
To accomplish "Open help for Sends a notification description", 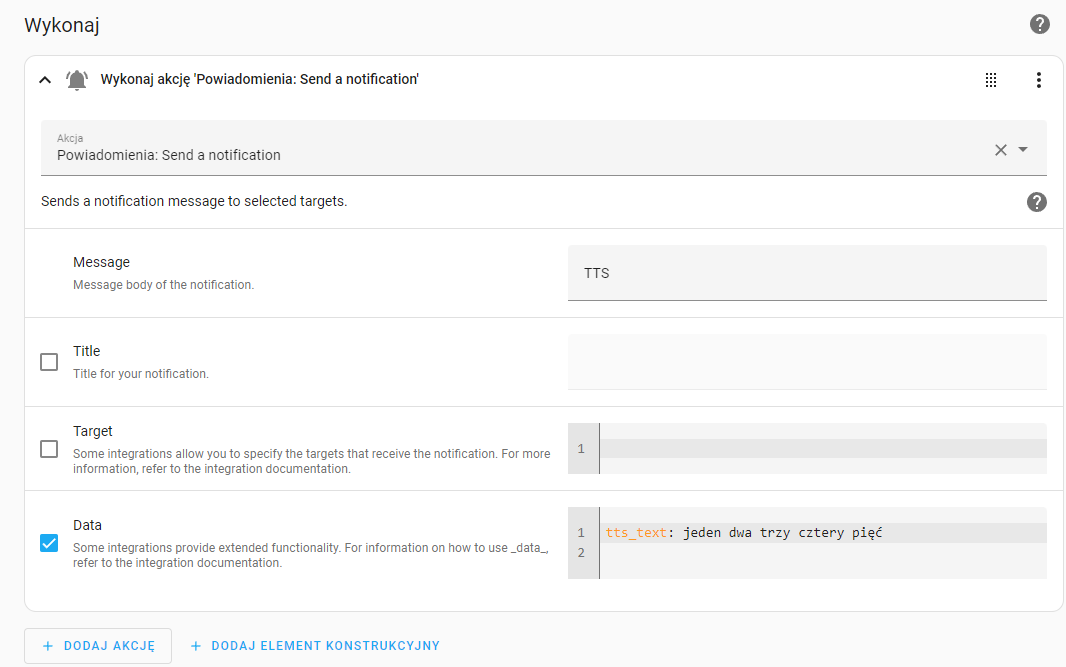I will [1036, 202].
